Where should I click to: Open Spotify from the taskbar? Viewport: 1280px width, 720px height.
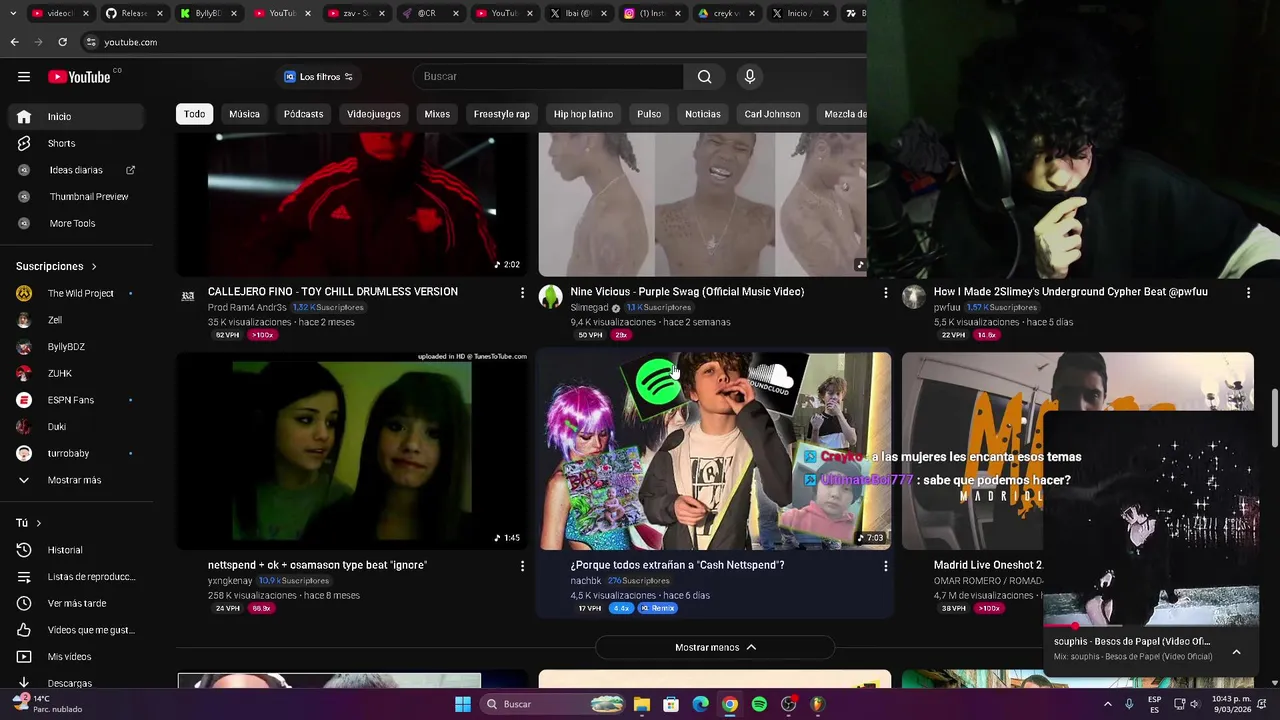click(759, 704)
